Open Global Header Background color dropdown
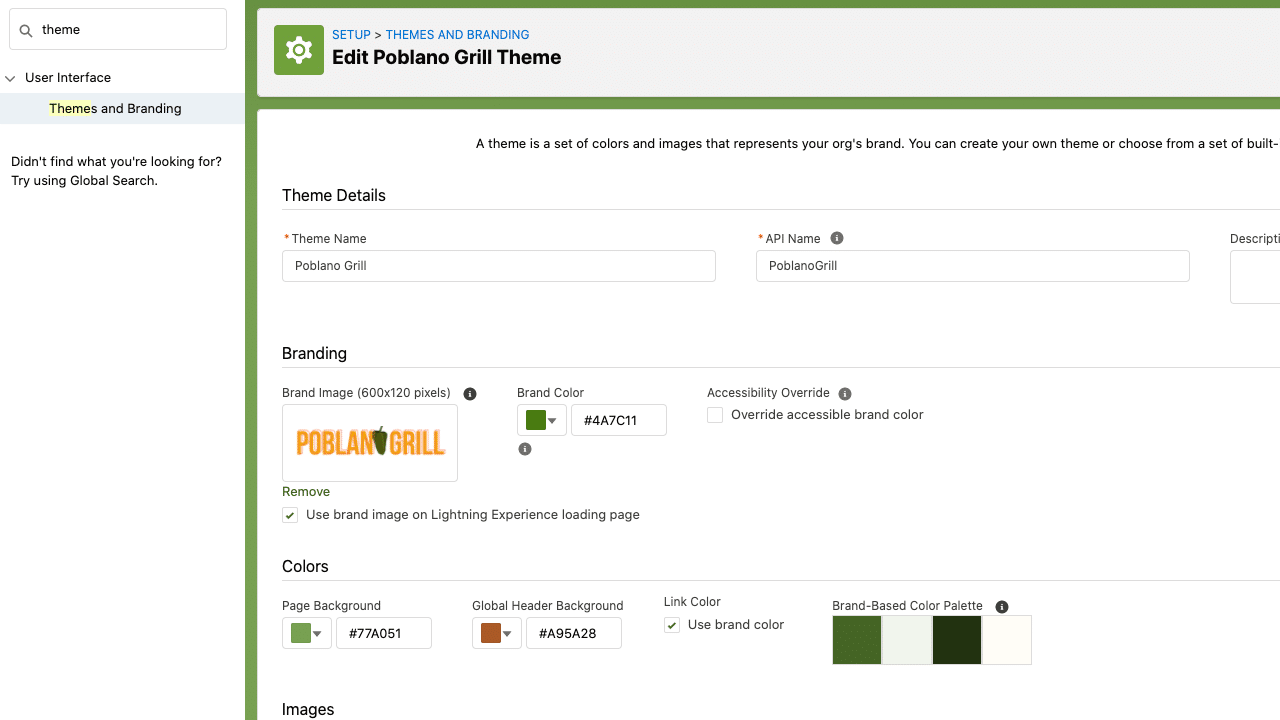The image size is (1280, 720). [x=497, y=634]
